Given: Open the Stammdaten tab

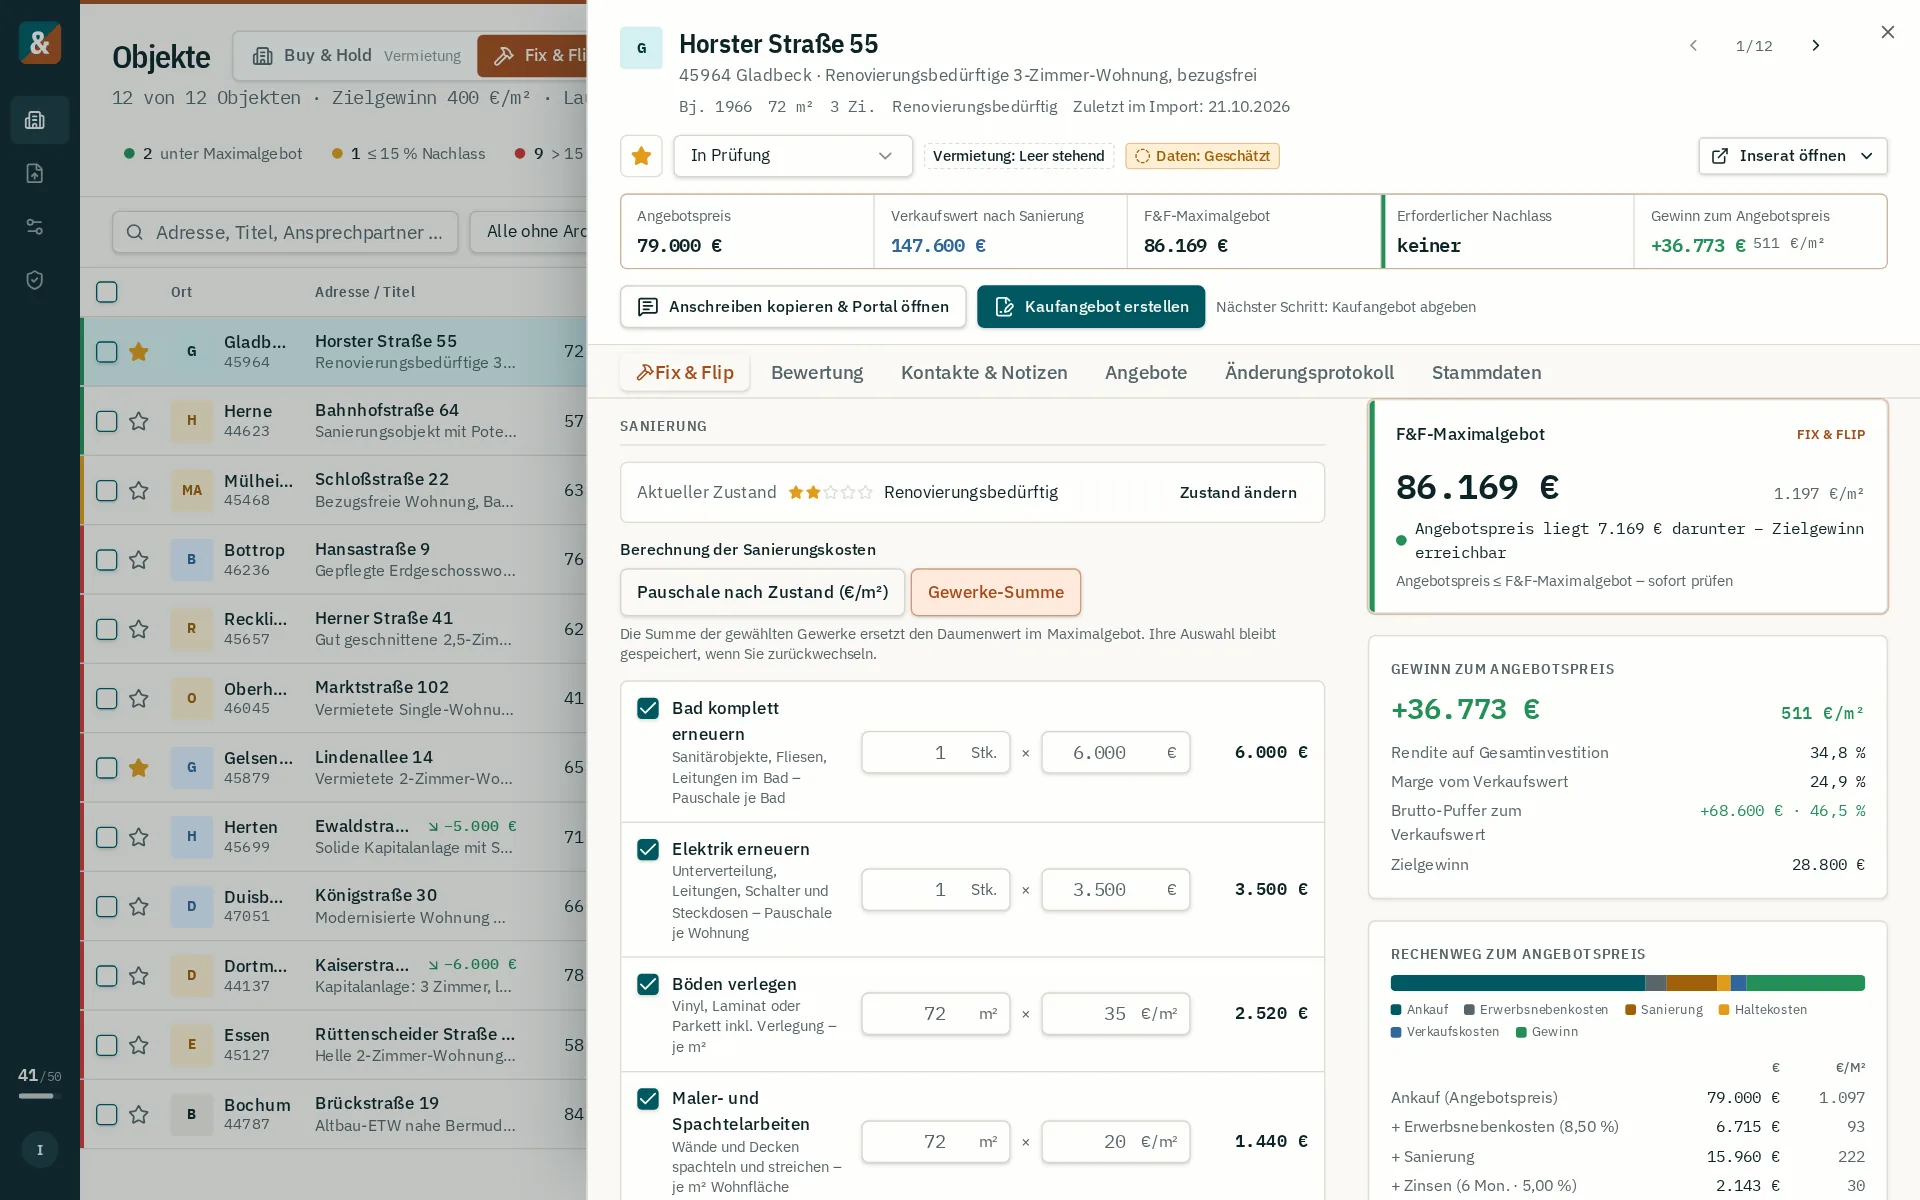Looking at the screenshot, I should point(1486,373).
